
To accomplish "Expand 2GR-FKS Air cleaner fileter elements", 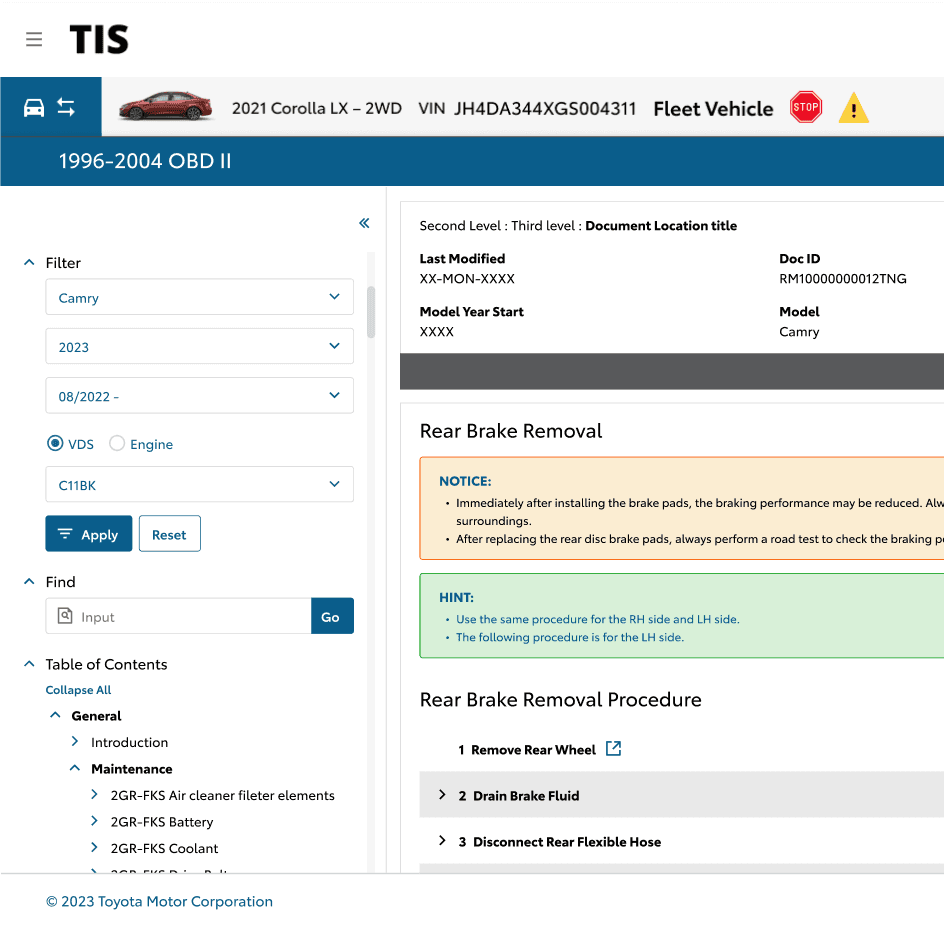I will click(94, 795).
